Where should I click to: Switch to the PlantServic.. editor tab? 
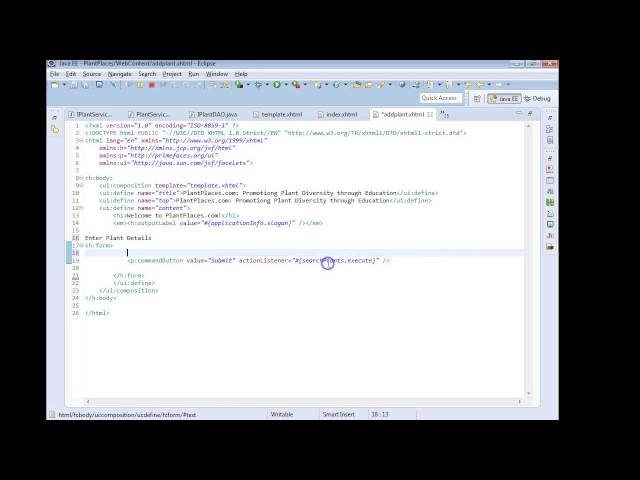click(x=149, y=115)
